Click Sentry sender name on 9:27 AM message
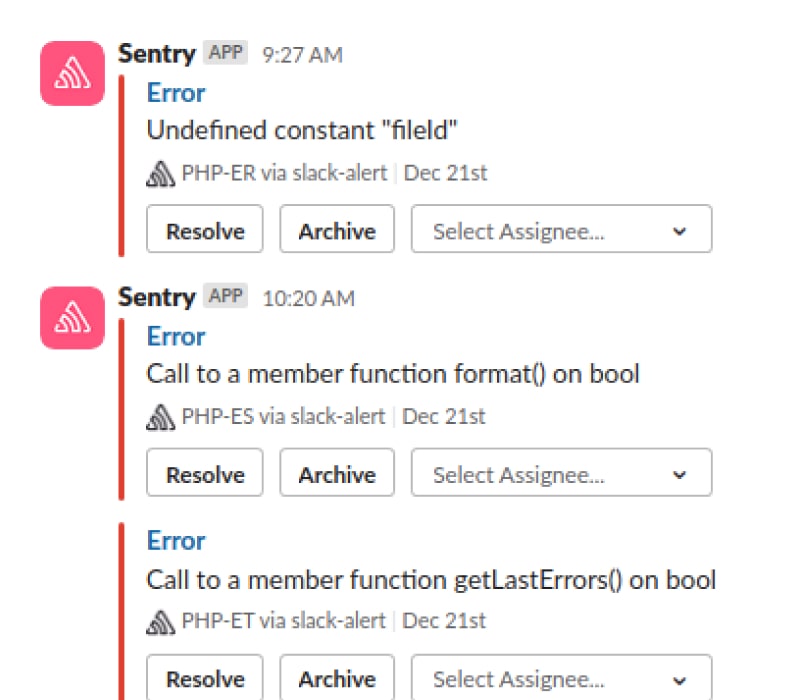Screen dimensions: 796x700 pos(156,54)
